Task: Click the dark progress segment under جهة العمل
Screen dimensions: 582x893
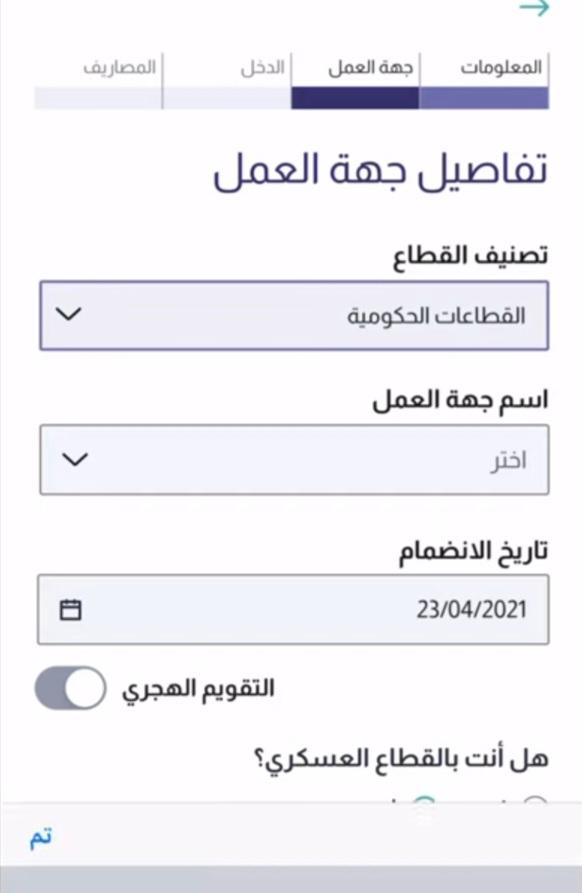Action: [x=355, y=98]
